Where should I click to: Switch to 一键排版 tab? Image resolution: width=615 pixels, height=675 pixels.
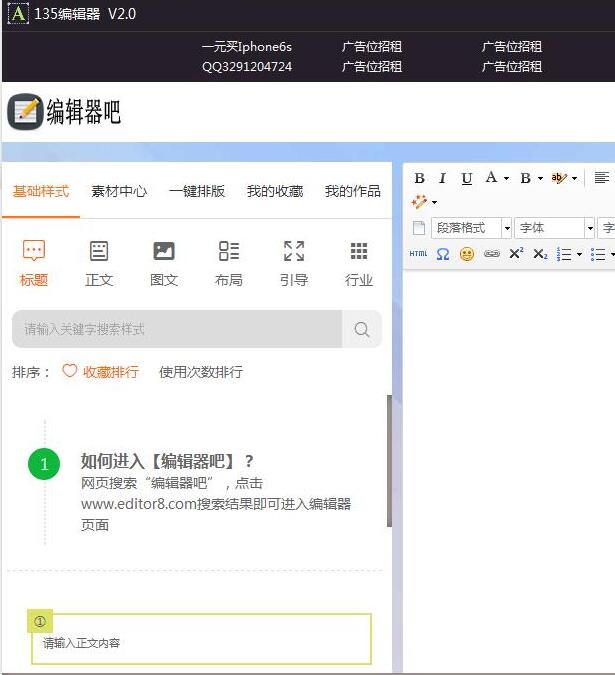(x=197, y=191)
